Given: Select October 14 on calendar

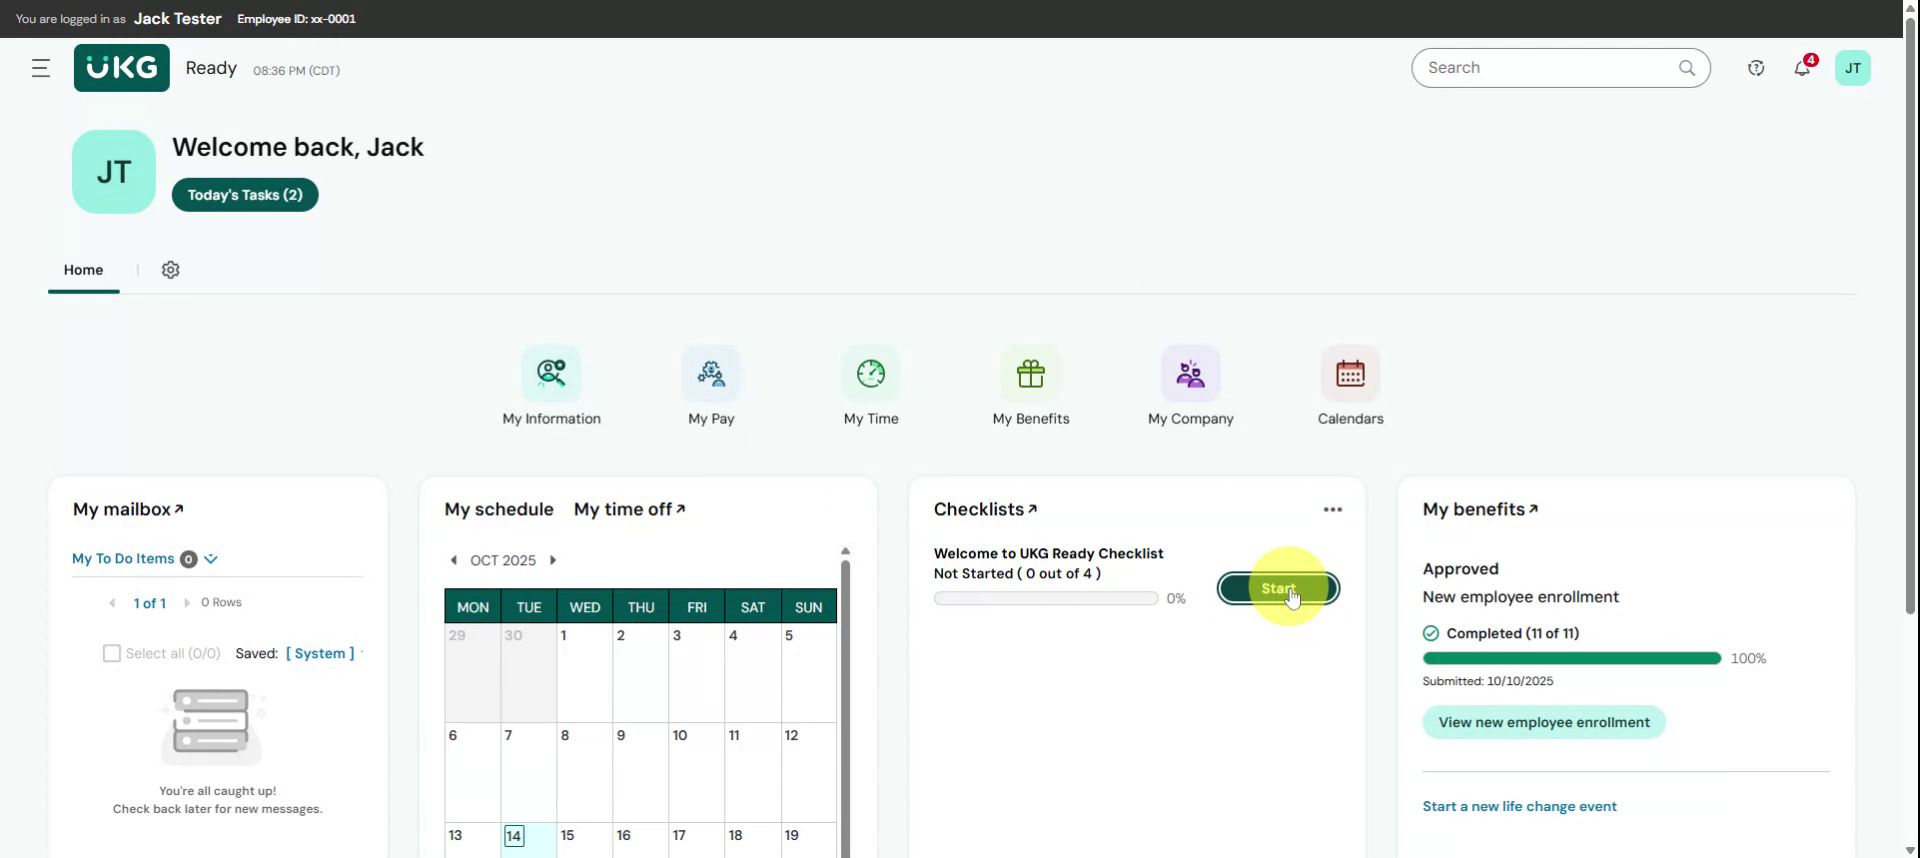Looking at the screenshot, I should click(528, 840).
